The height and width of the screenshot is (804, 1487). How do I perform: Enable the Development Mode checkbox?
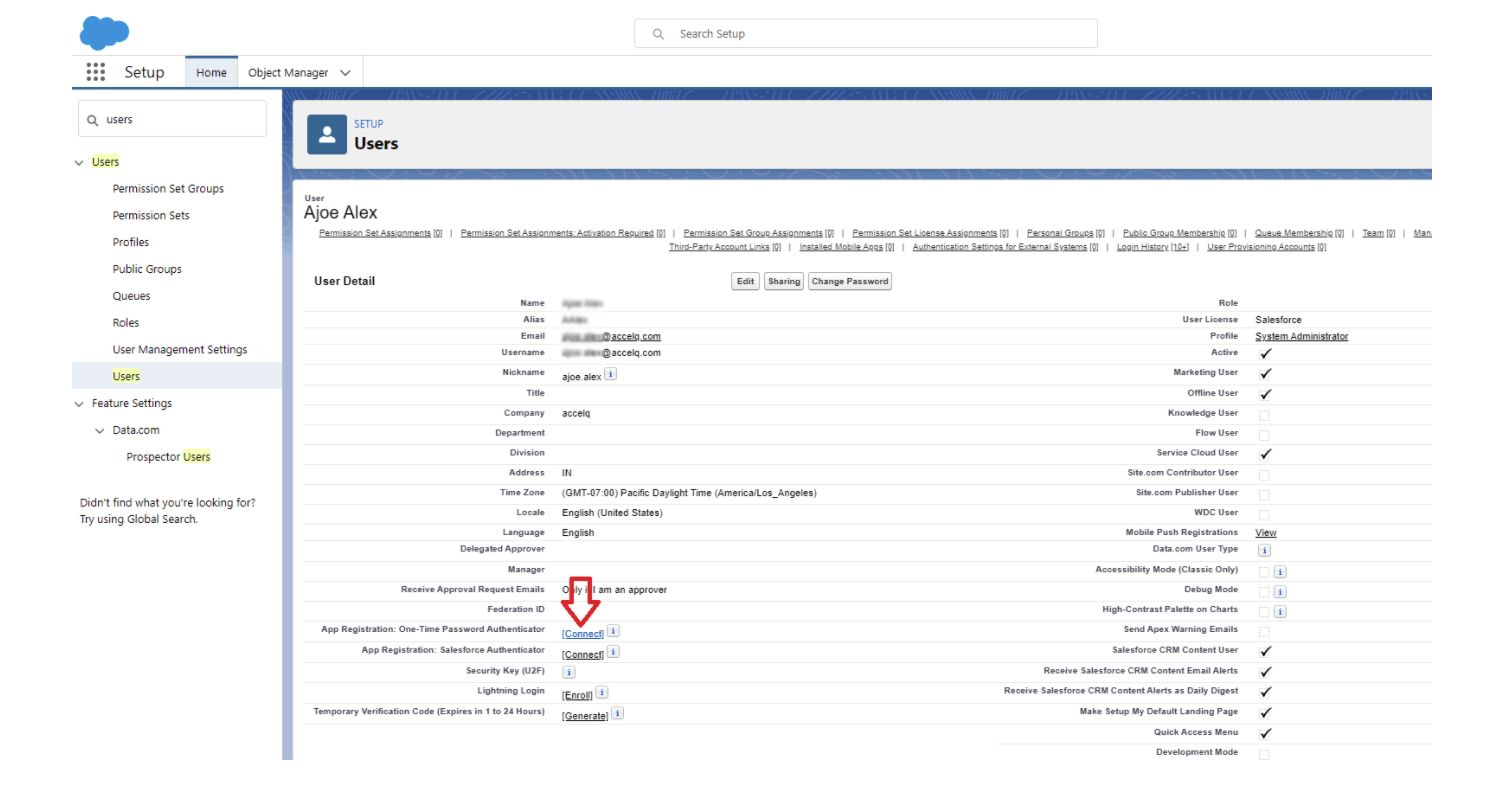tap(1264, 754)
